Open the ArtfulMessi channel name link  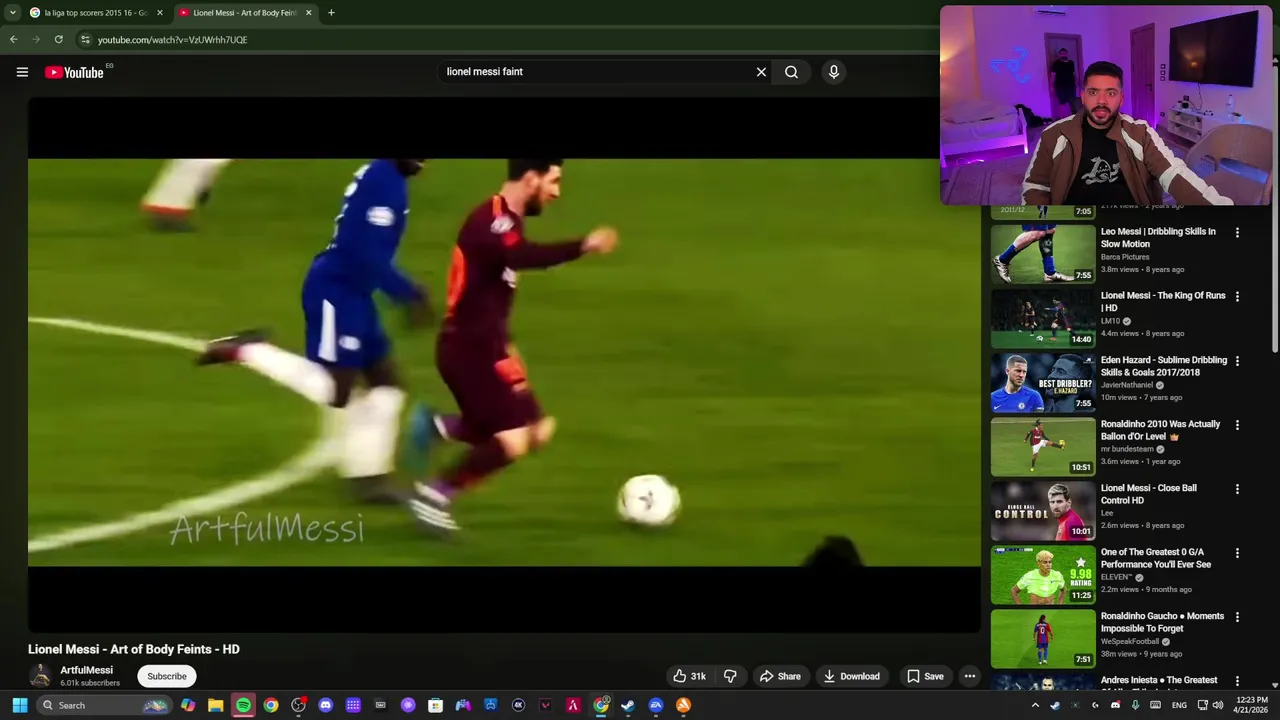[x=86, y=670]
